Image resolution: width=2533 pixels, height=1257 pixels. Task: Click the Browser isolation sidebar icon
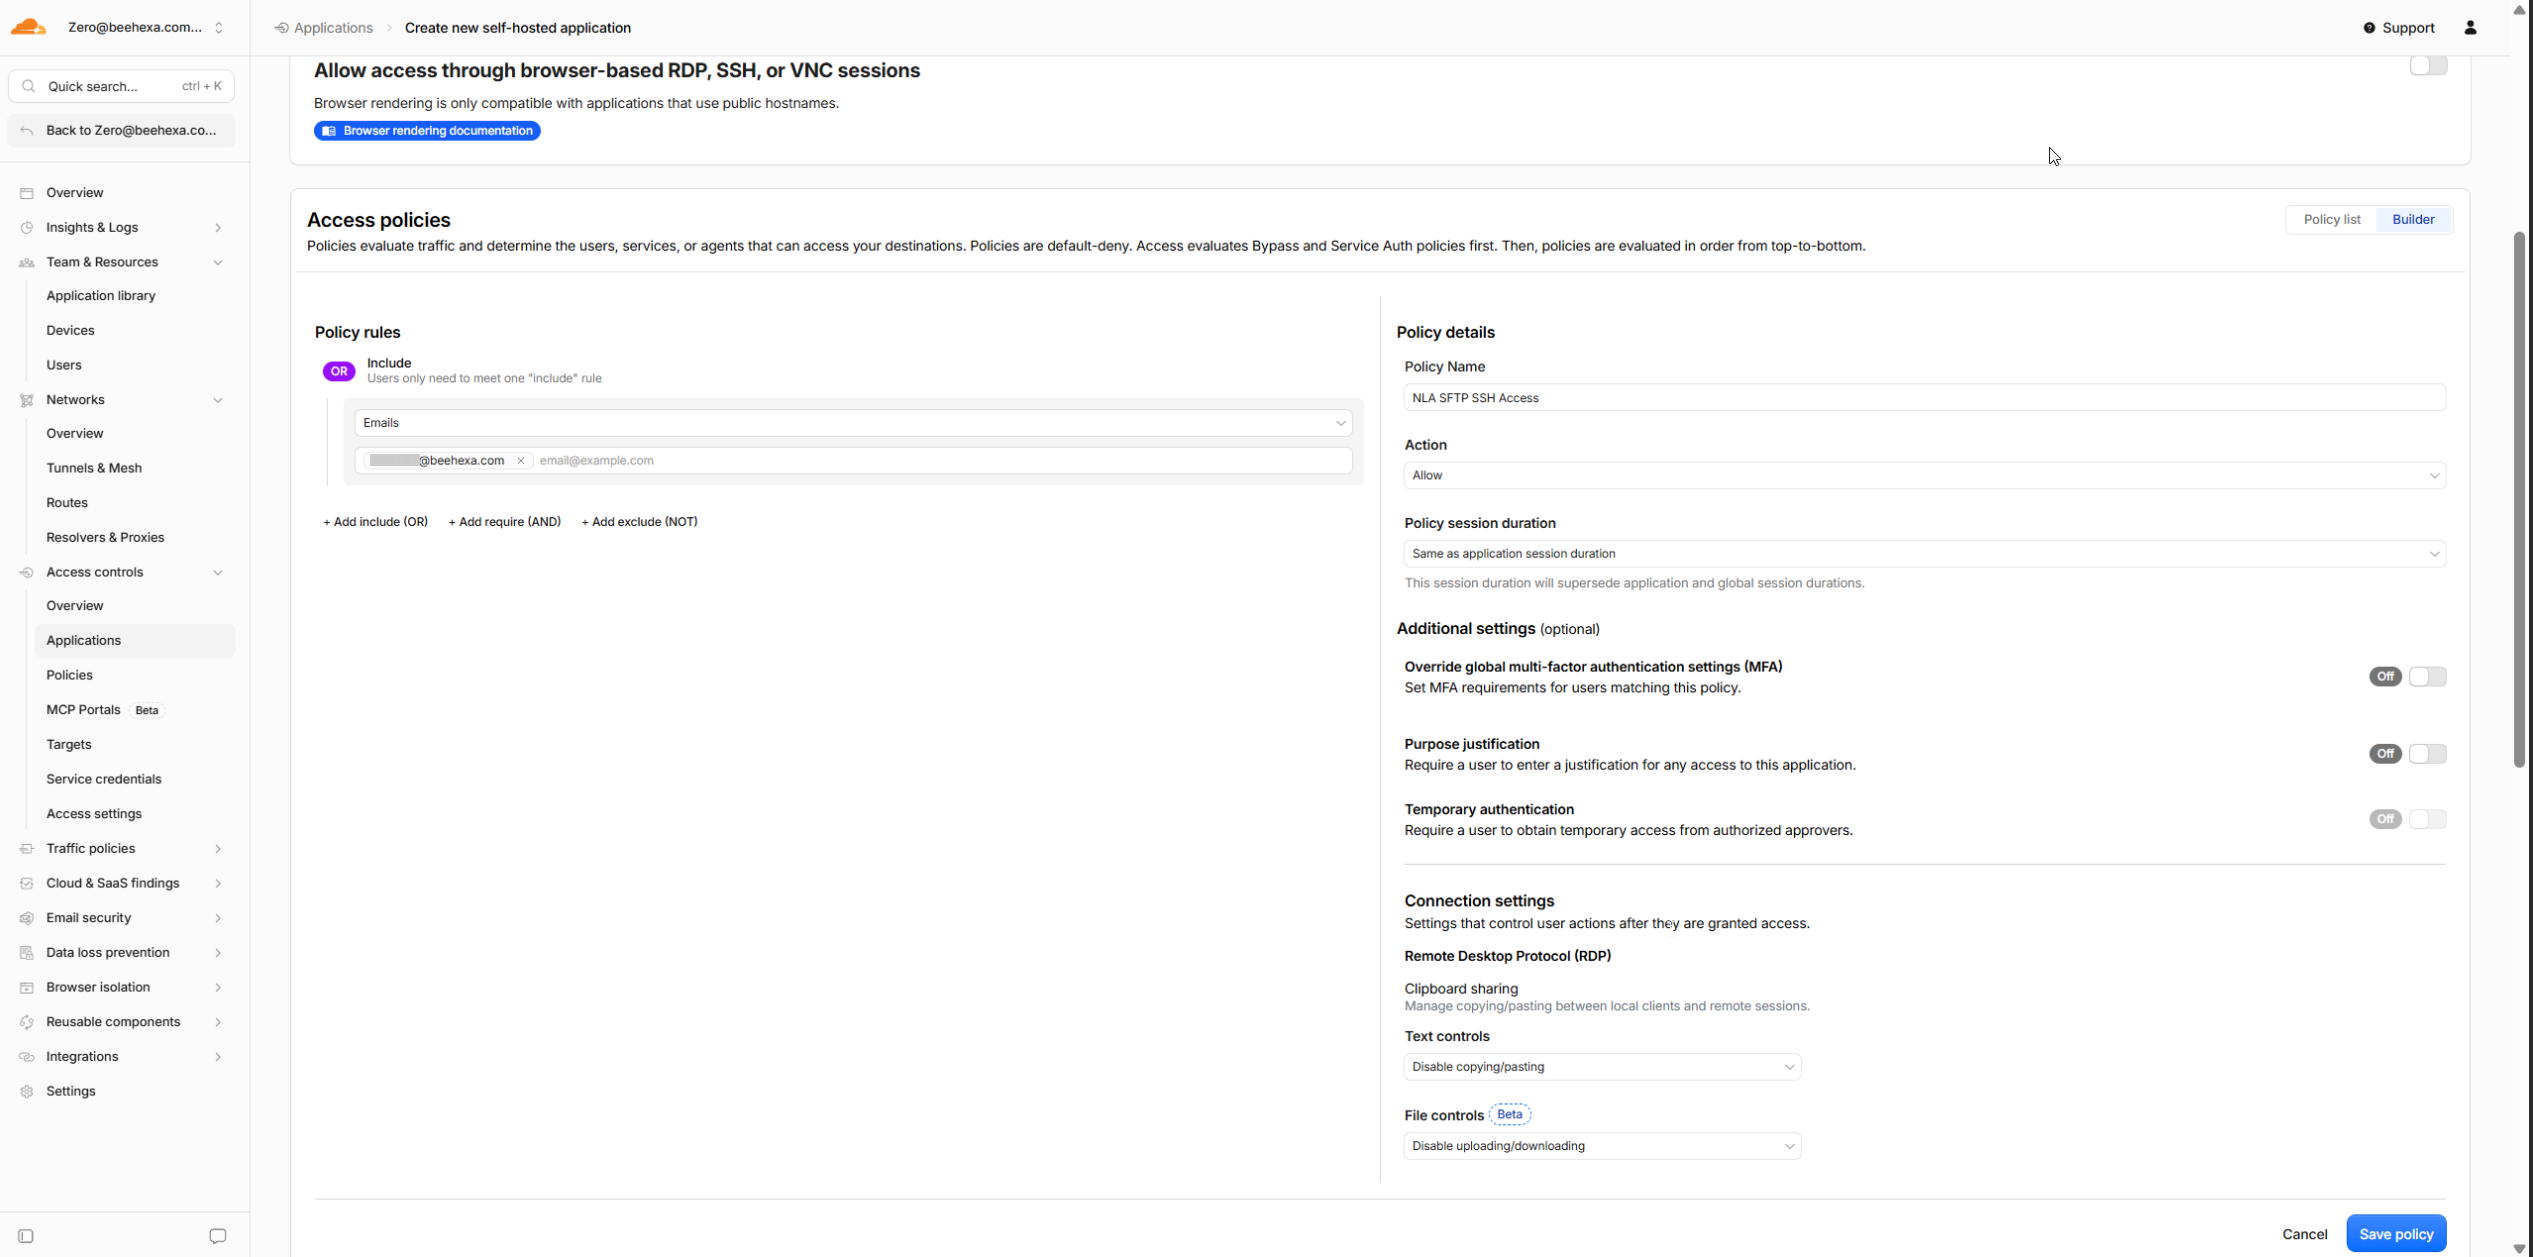click(27, 987)
